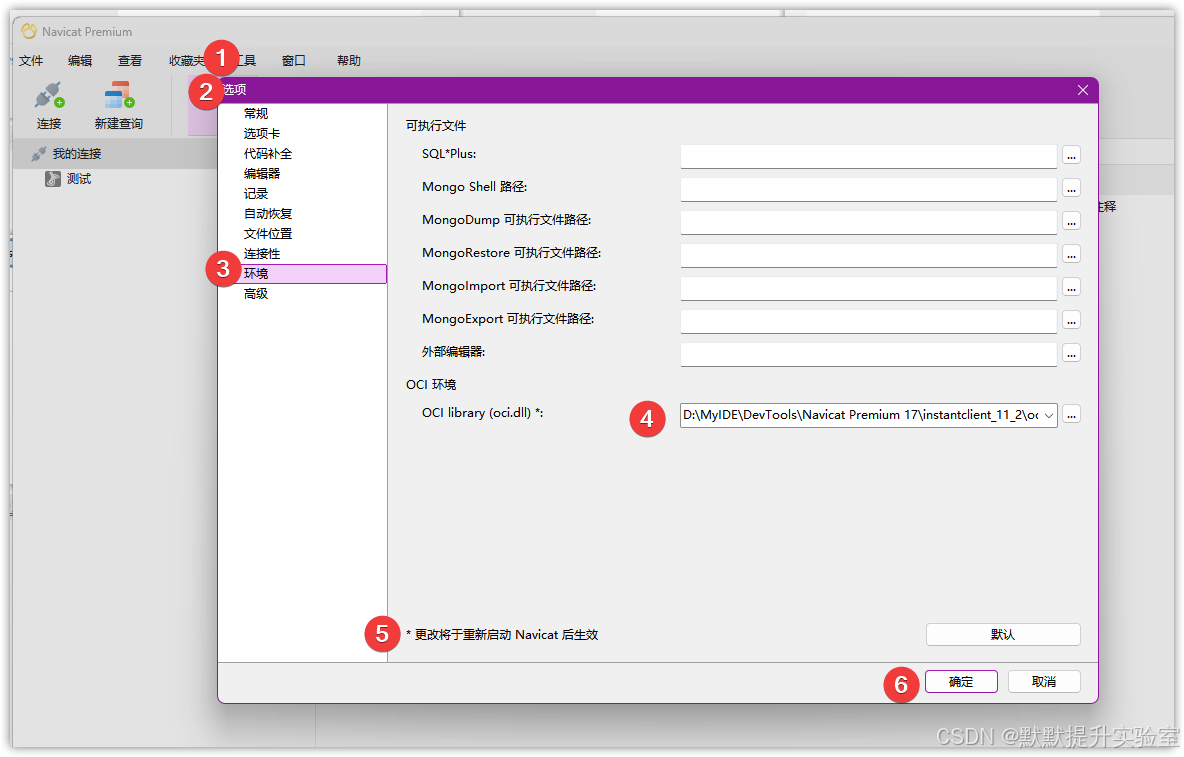Open the 编辑 menu

click(x=80, y=60)
